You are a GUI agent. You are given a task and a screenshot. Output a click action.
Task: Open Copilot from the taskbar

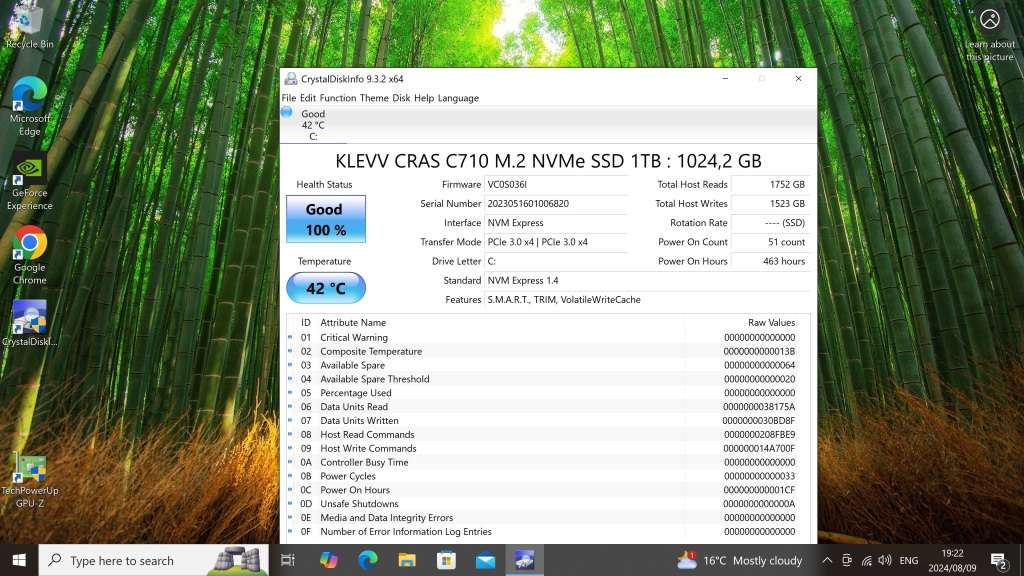330,560
